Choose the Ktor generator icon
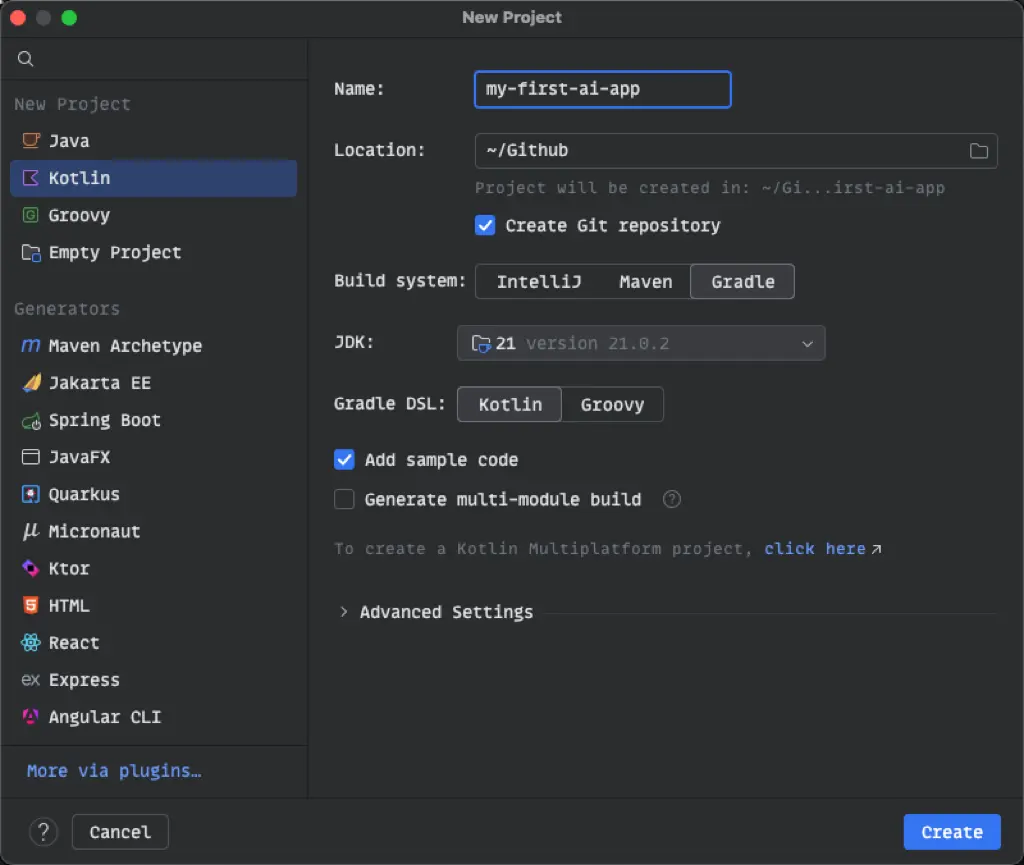This screenshot has height=865, width=1024. point(31,569)
